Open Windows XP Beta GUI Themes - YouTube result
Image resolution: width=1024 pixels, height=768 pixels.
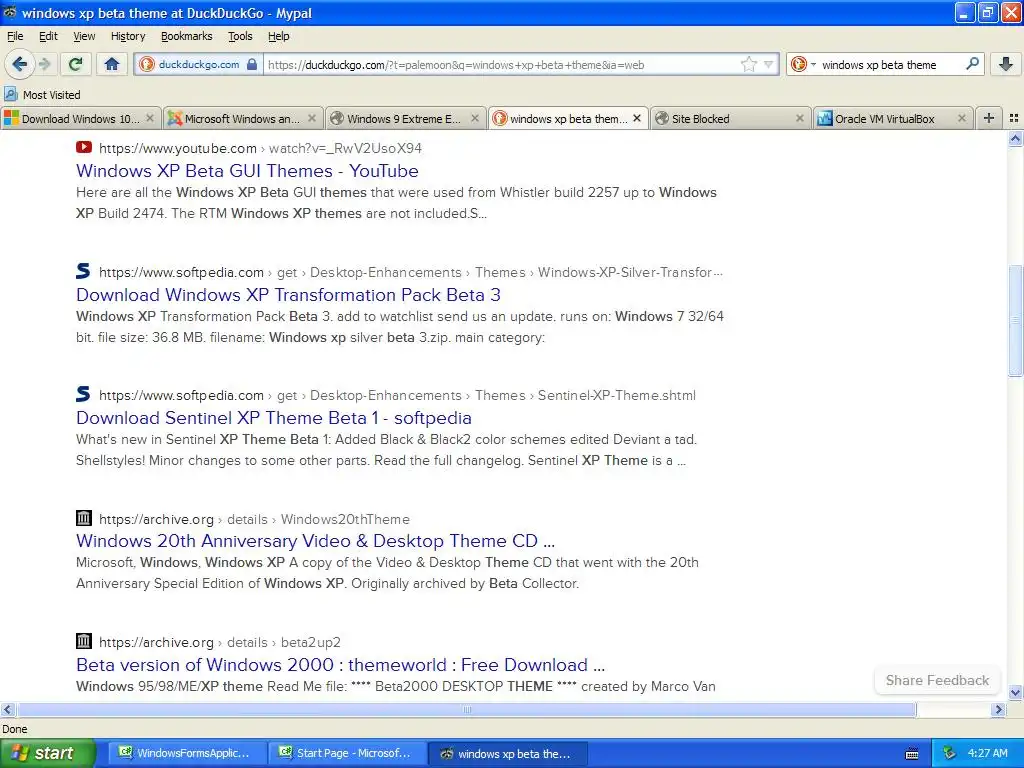tap(248, 171)
